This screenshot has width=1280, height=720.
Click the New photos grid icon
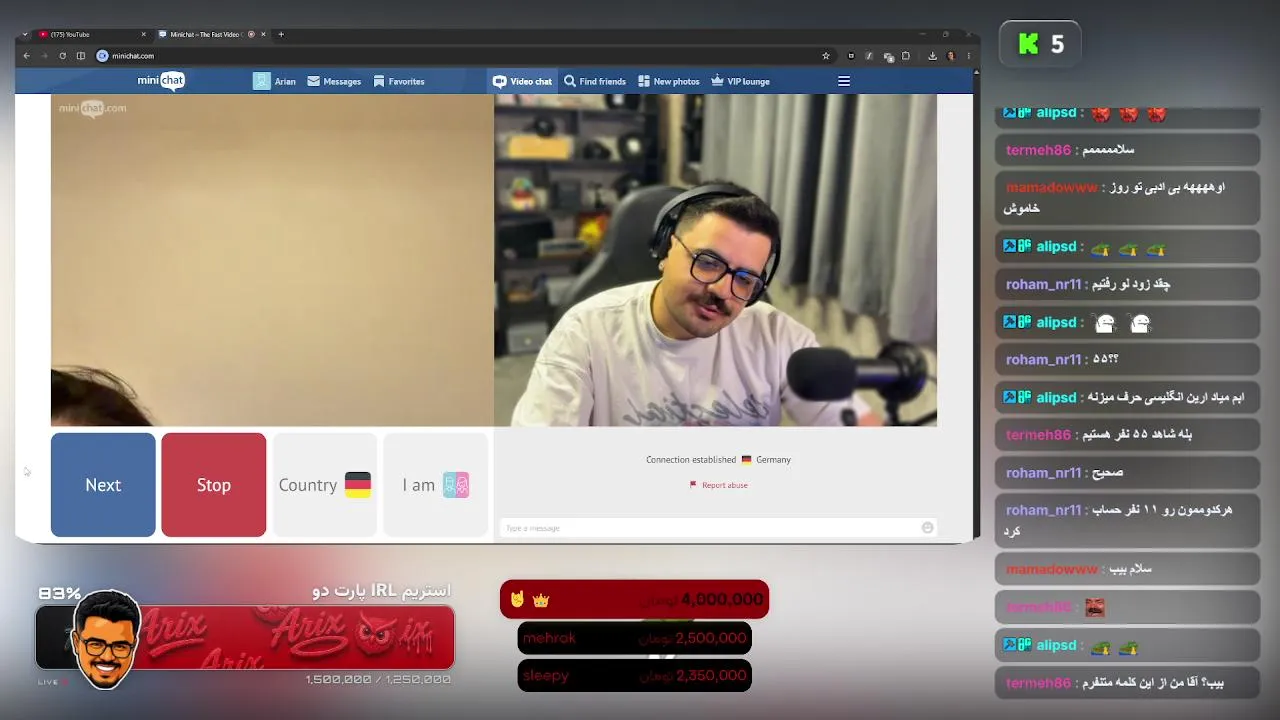(x=644, y=82)
